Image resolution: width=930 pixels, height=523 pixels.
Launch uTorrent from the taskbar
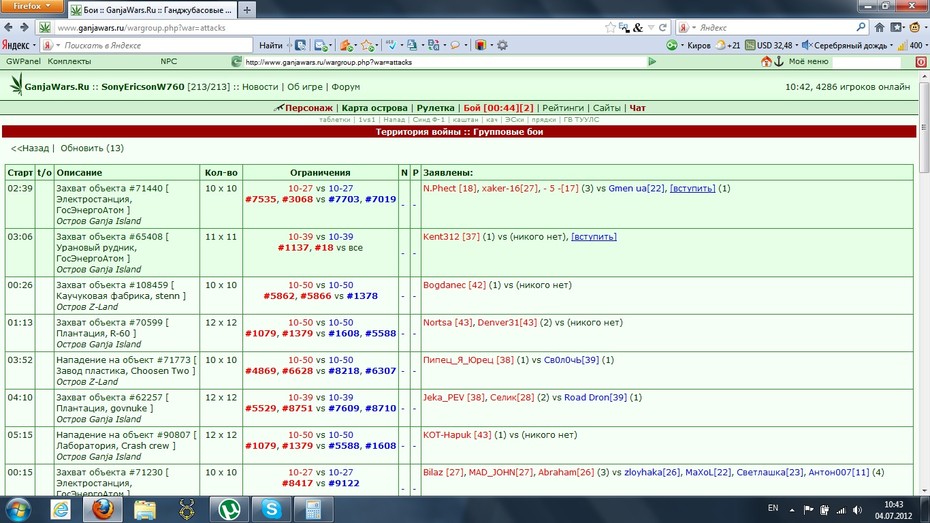click(x=230, y=509)
